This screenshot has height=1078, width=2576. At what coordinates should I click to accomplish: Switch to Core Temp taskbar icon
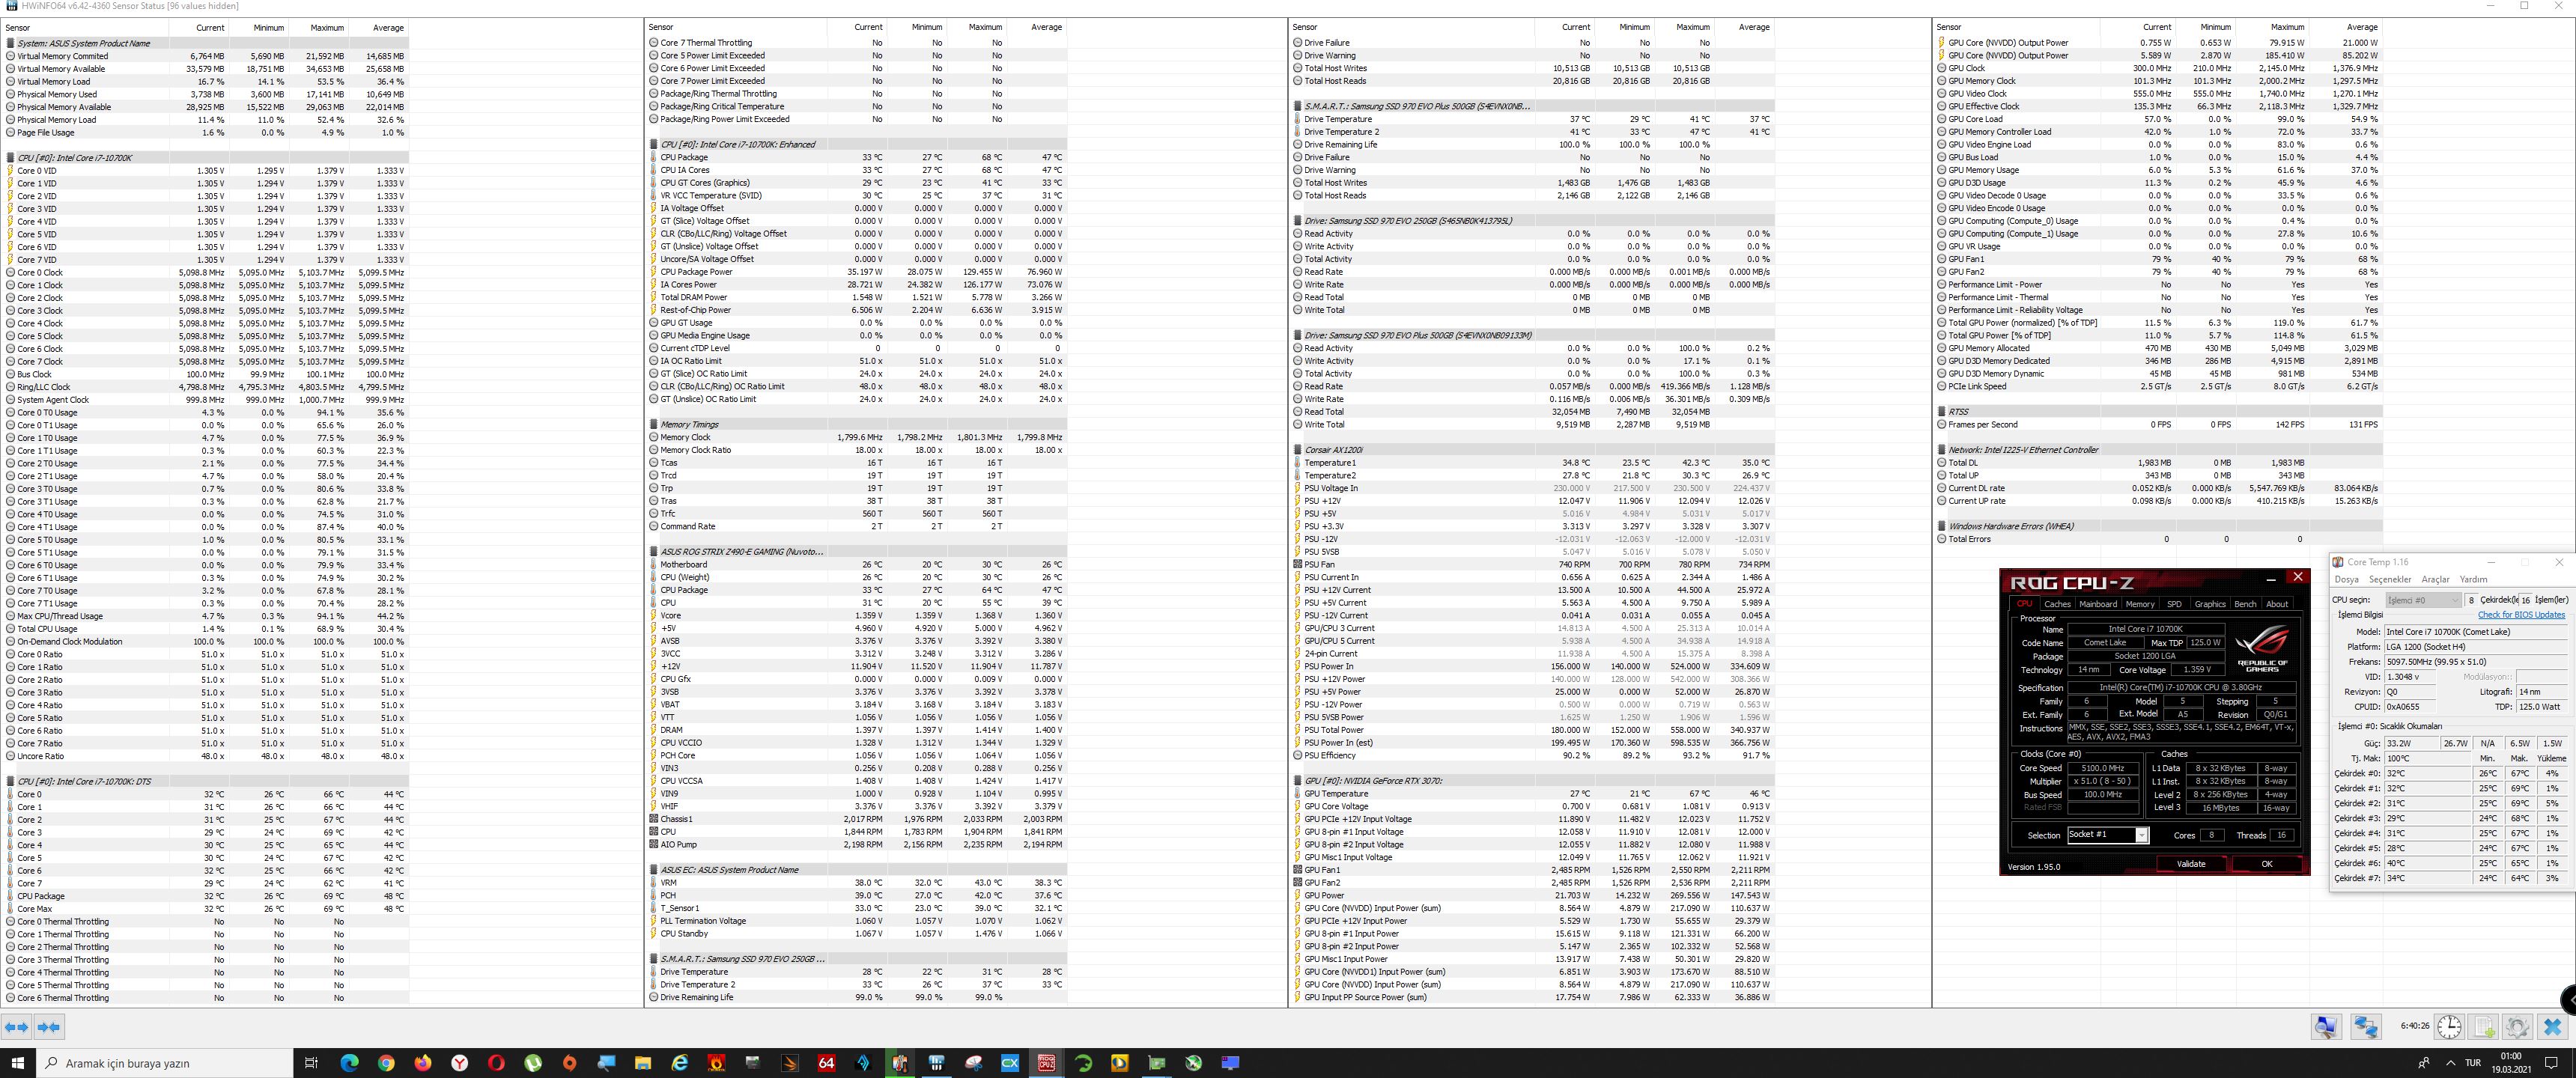point(900,1063)
